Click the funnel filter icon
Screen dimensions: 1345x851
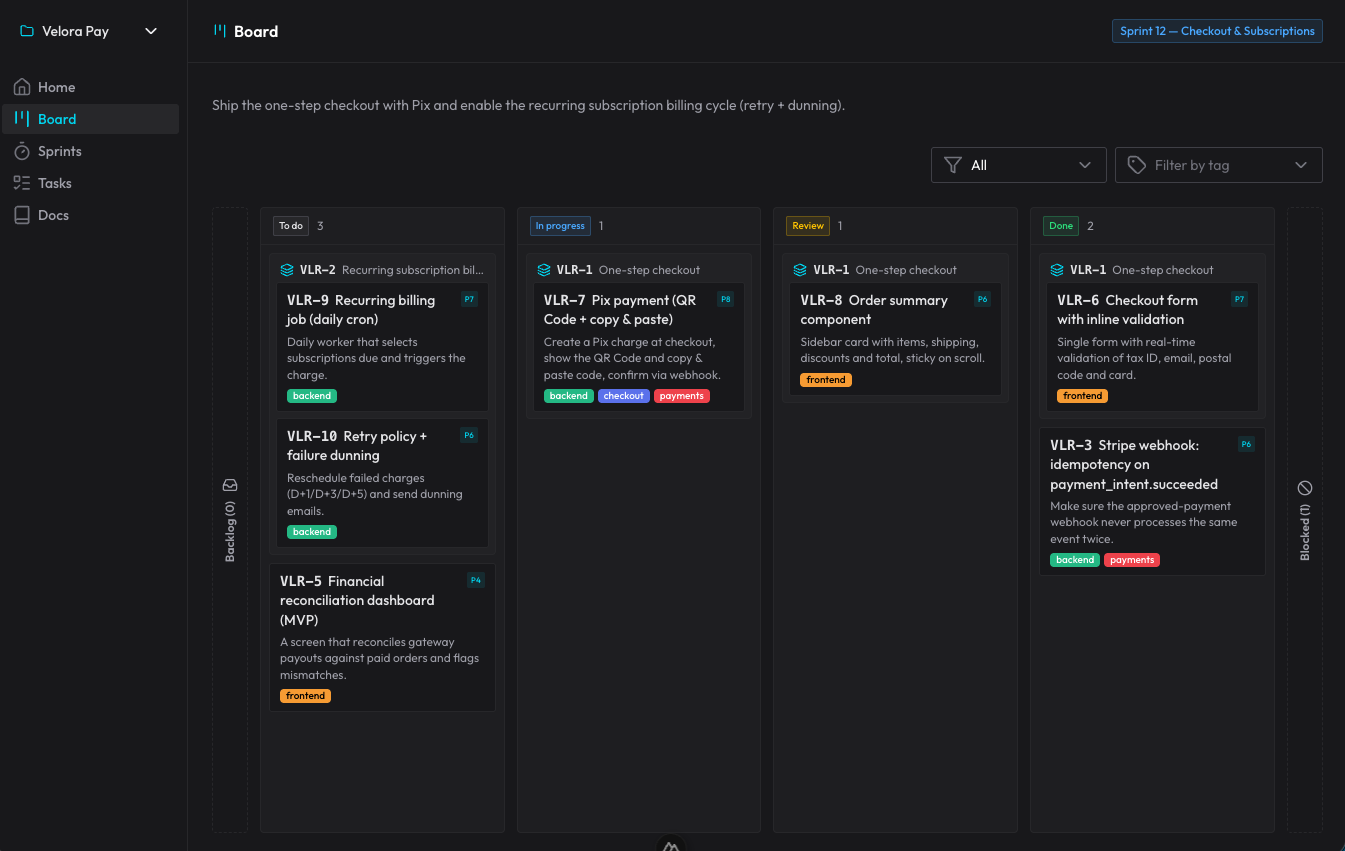953,165
